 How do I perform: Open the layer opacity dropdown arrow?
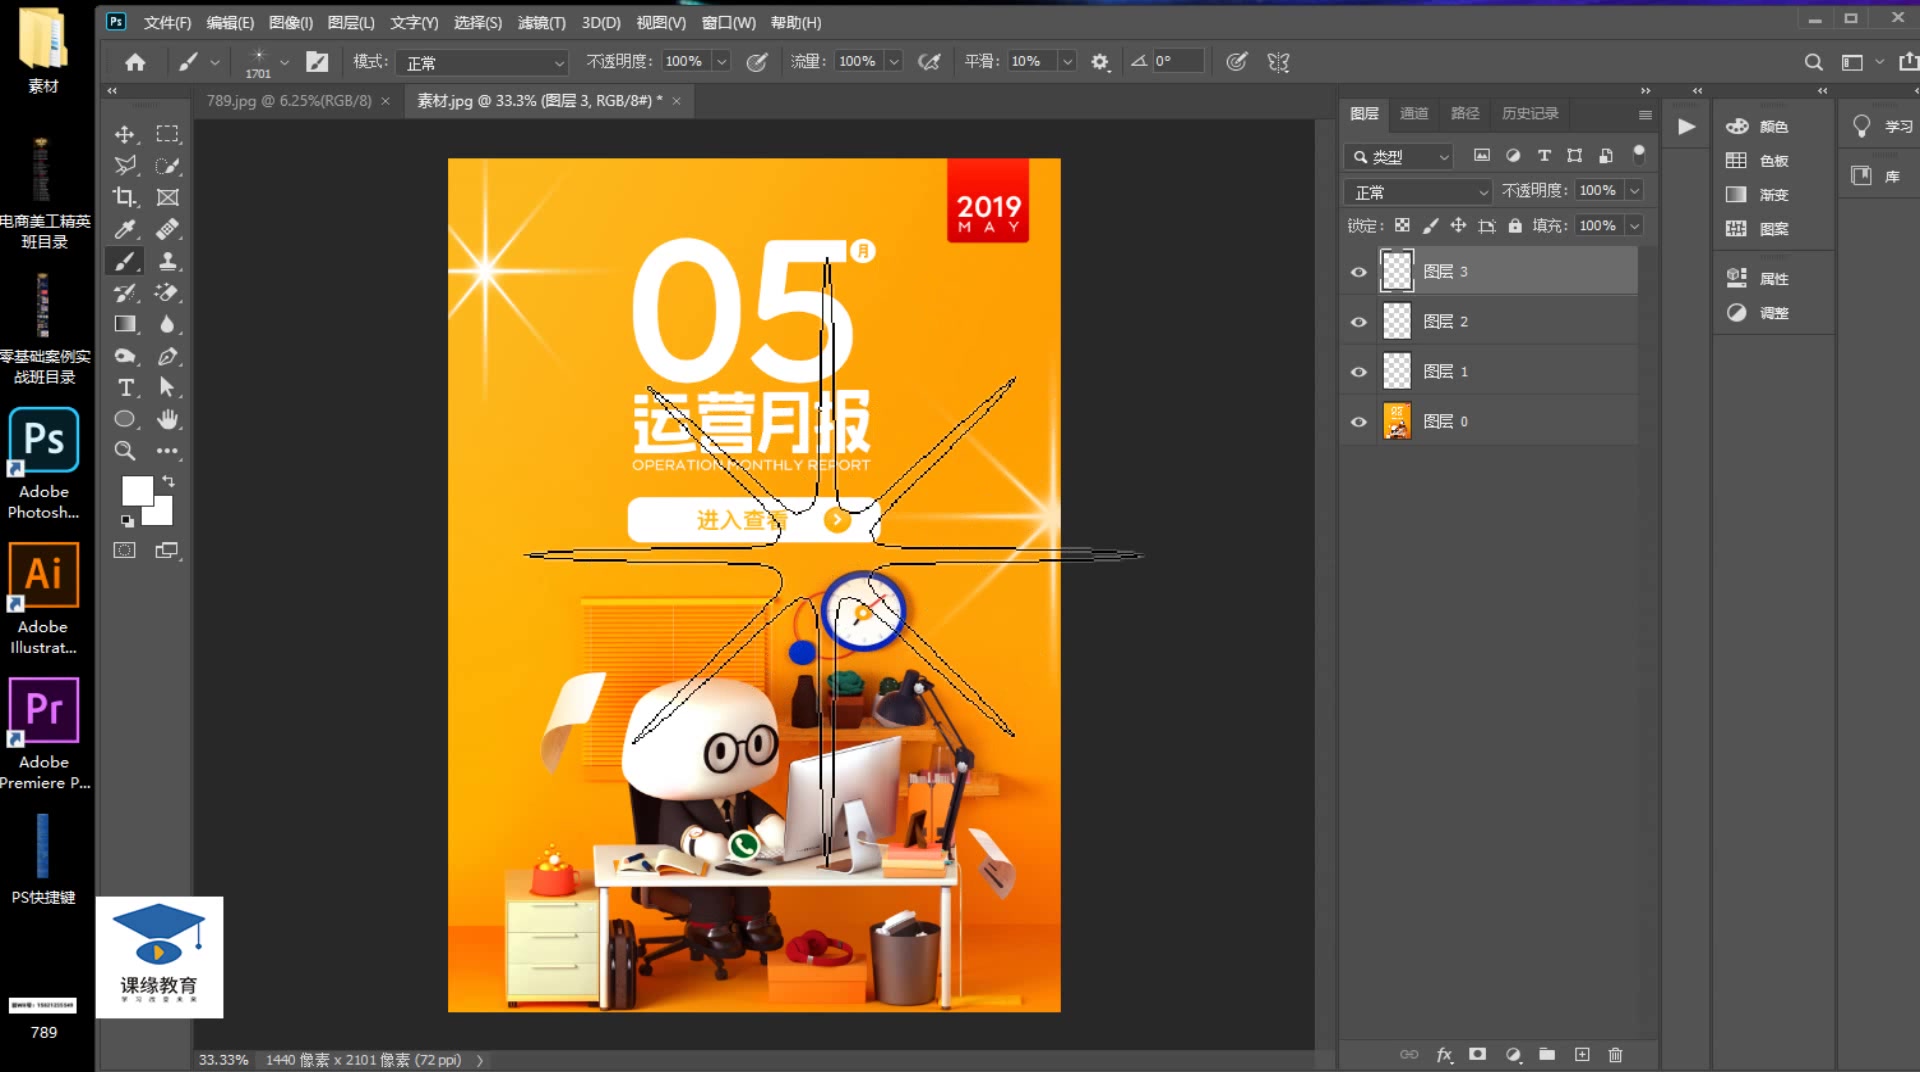[x=1634, y=191]
